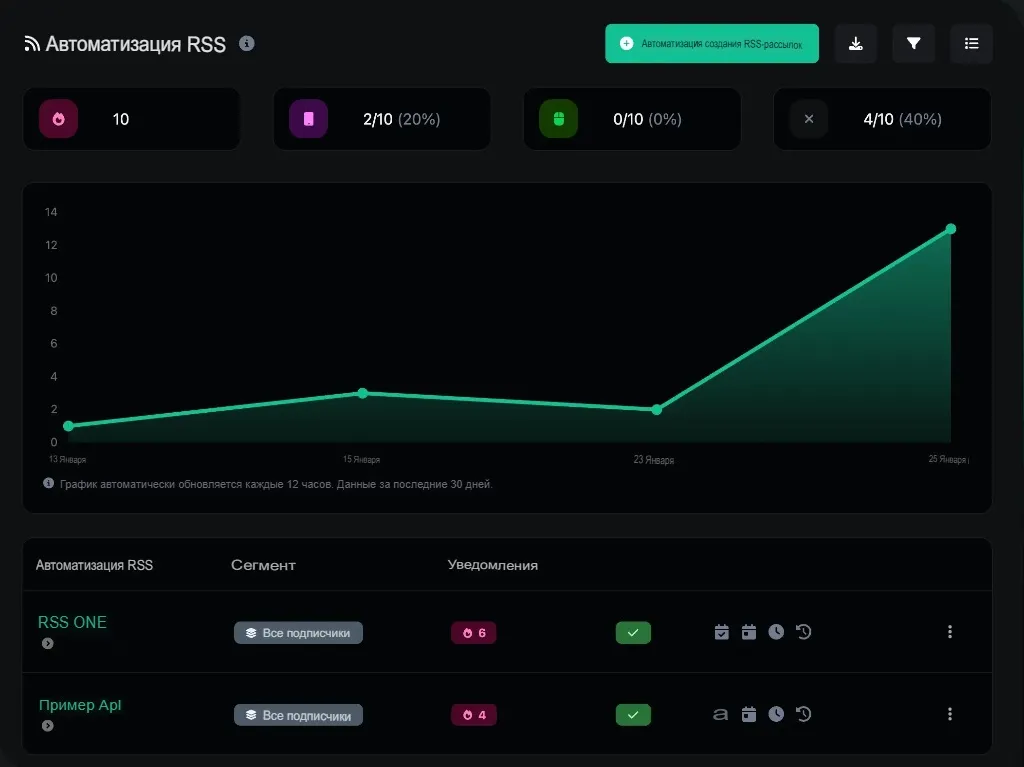Click the notifications badge 6 in RSS ONE row
Viewport: 1024px width, 767px height.
coord(473,632)
